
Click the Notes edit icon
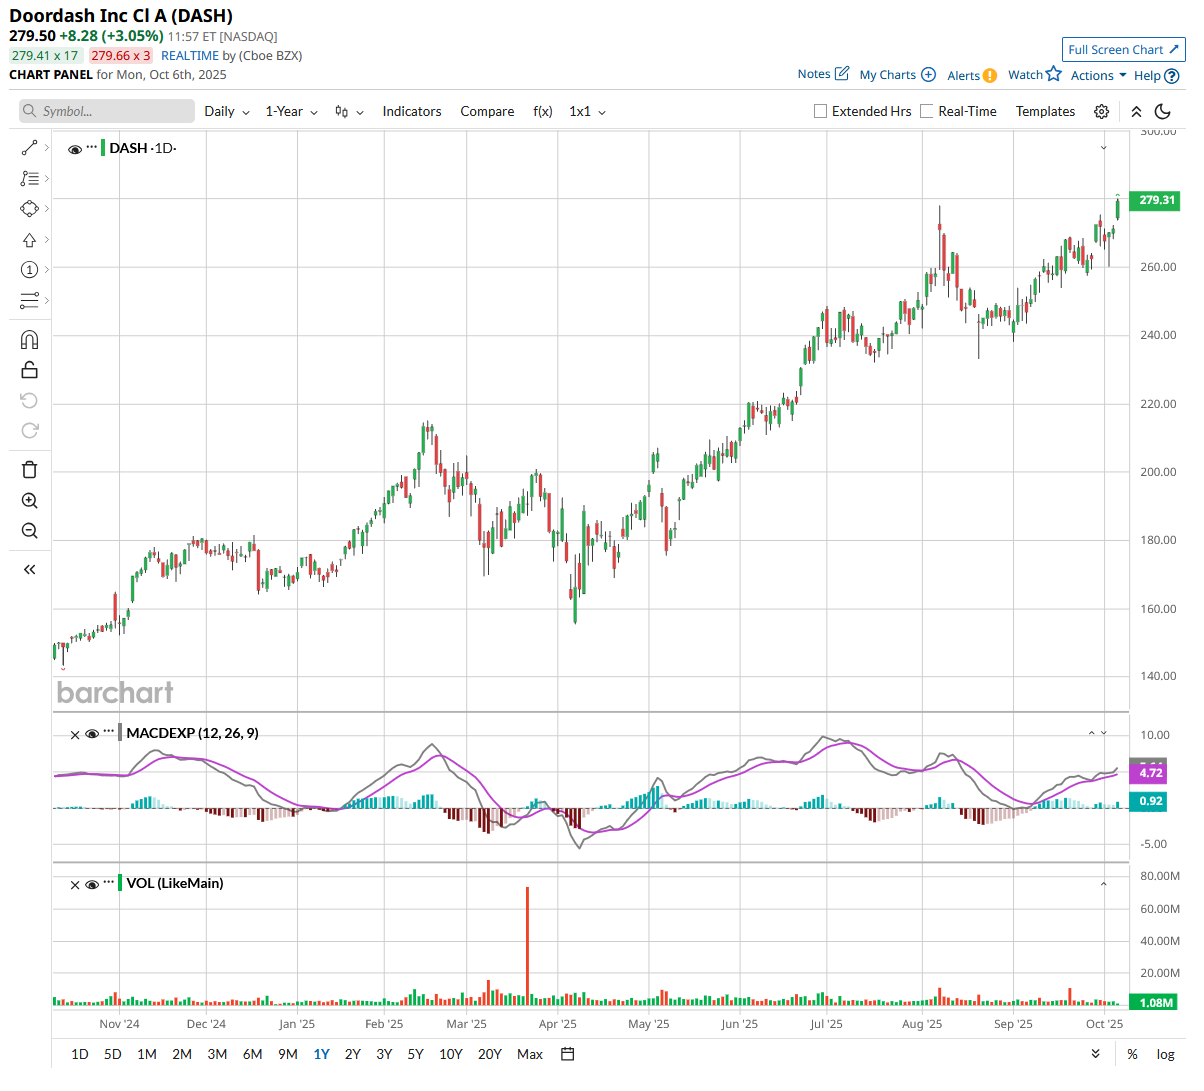point(842,74)
